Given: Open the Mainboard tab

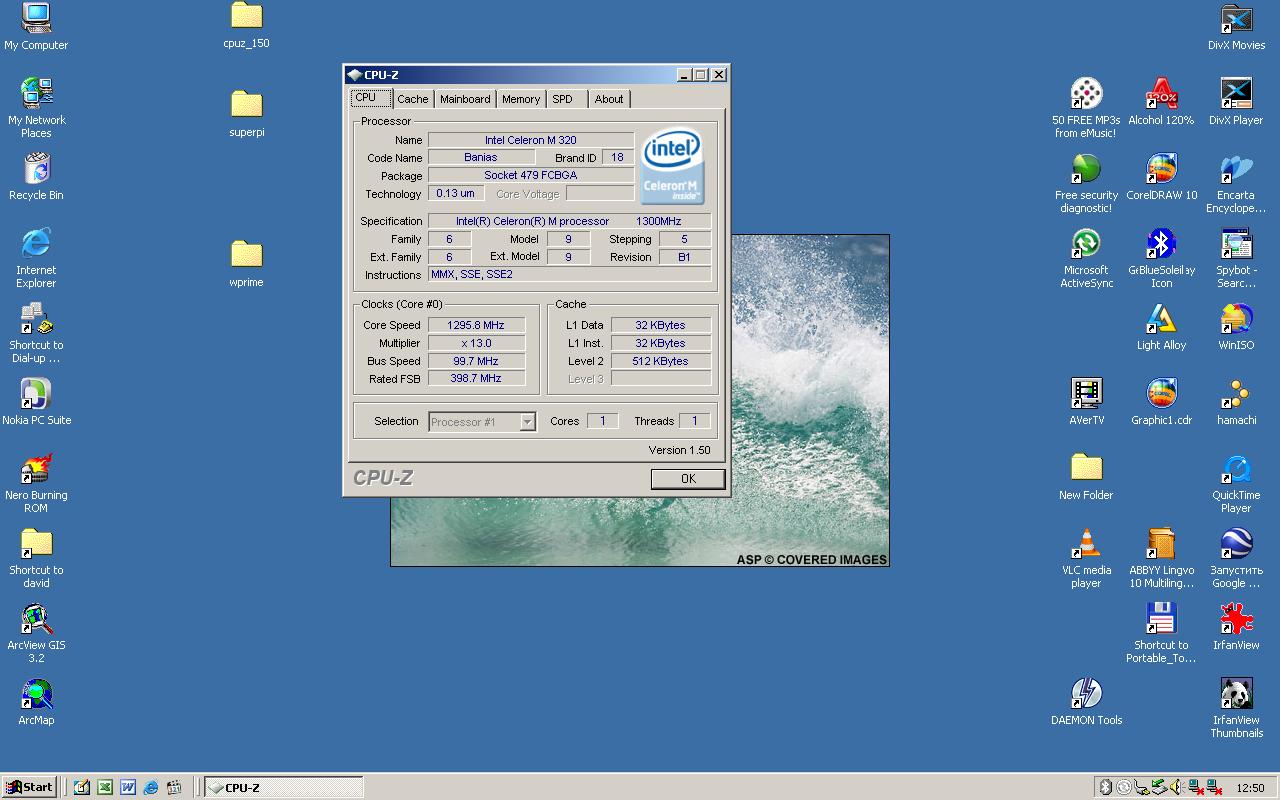Looking at the screenshot, I should [465, 99].
